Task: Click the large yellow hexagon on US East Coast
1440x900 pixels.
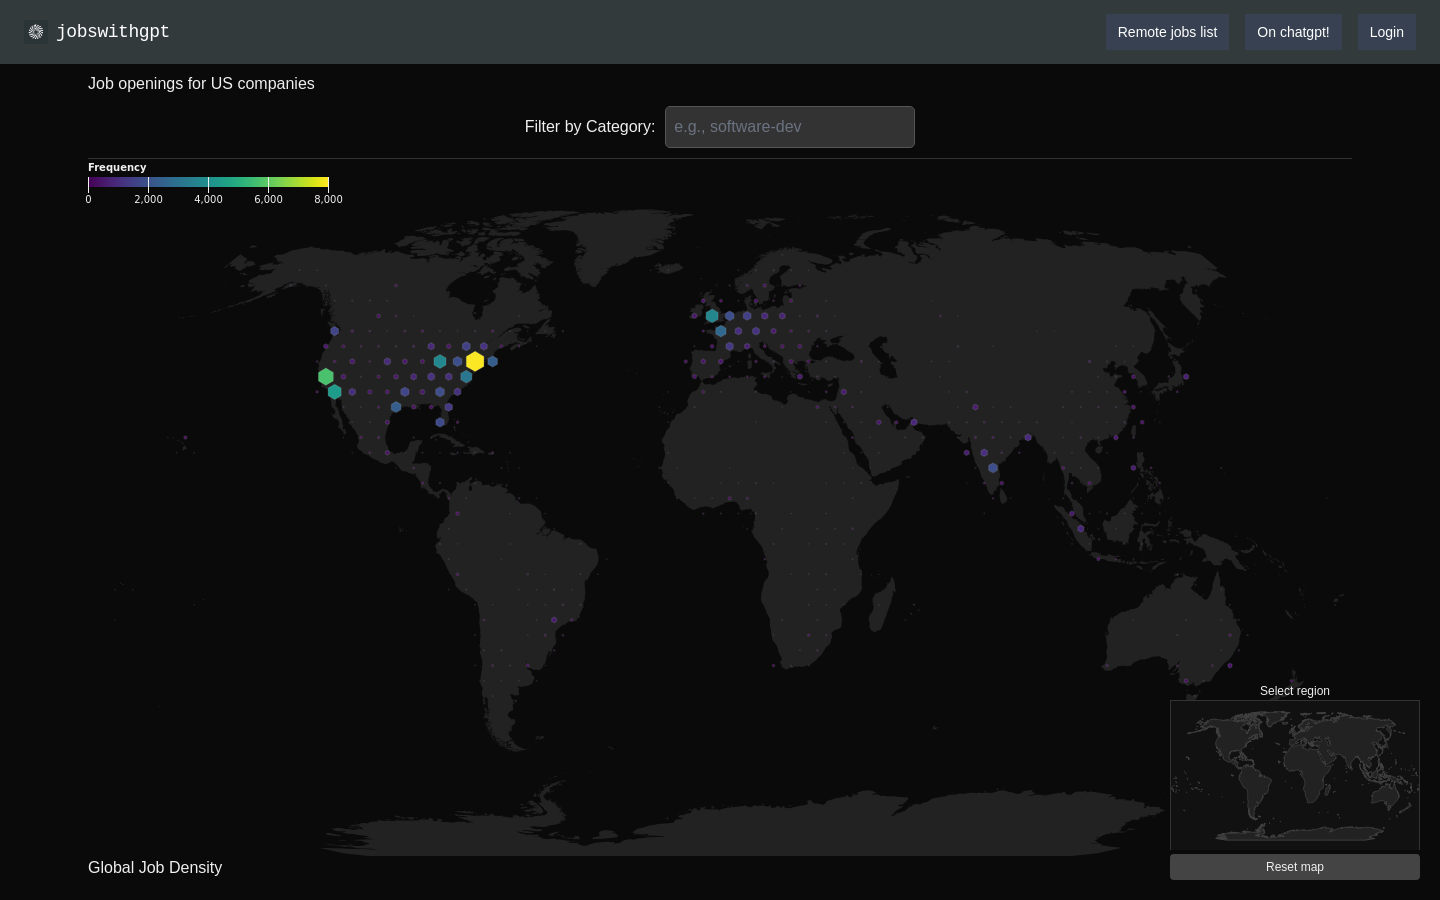Action: pos(475,361)
